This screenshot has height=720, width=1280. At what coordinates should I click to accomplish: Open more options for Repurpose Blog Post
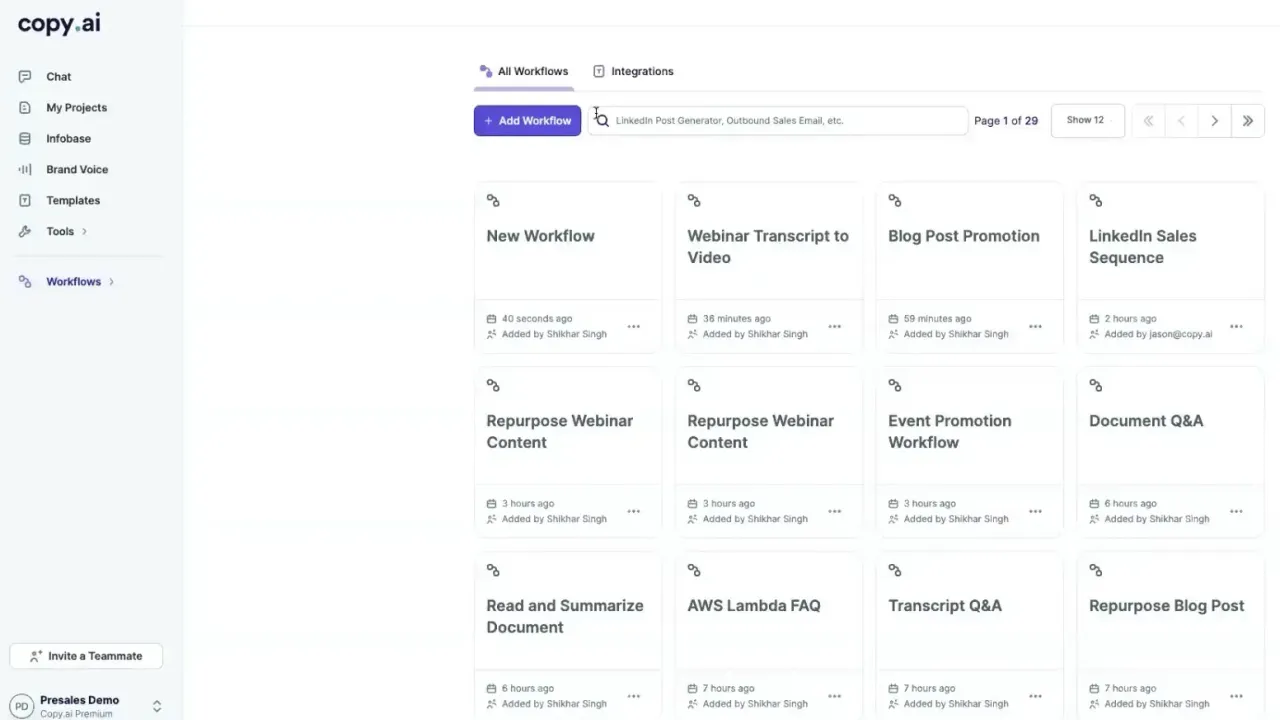click(x=1236, y=696)
